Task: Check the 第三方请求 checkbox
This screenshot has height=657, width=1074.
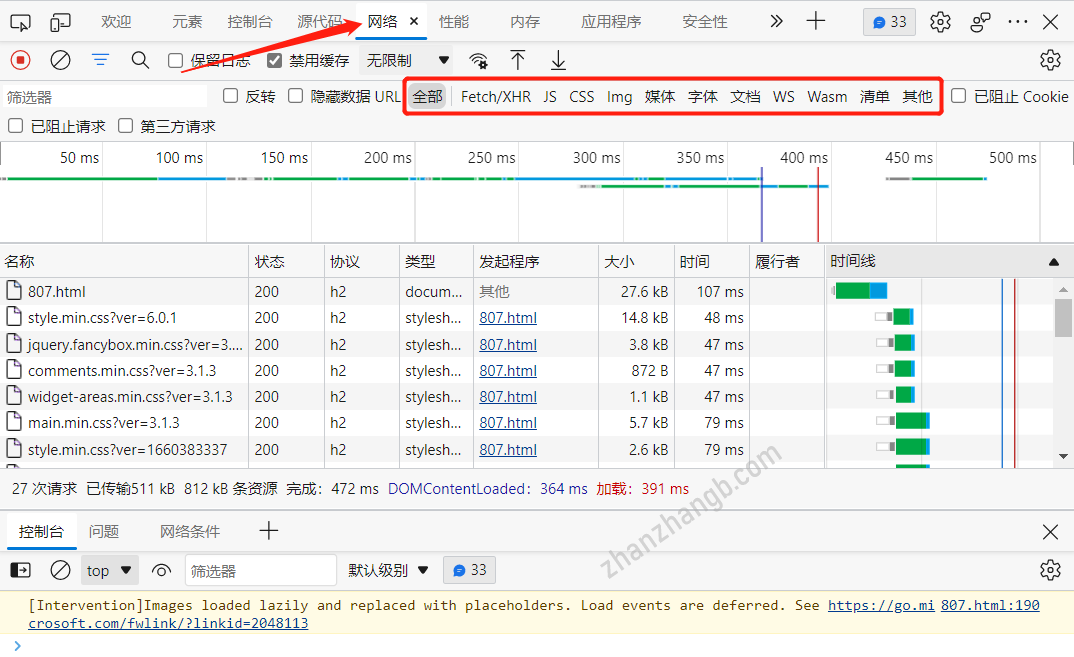Action: 126,126
